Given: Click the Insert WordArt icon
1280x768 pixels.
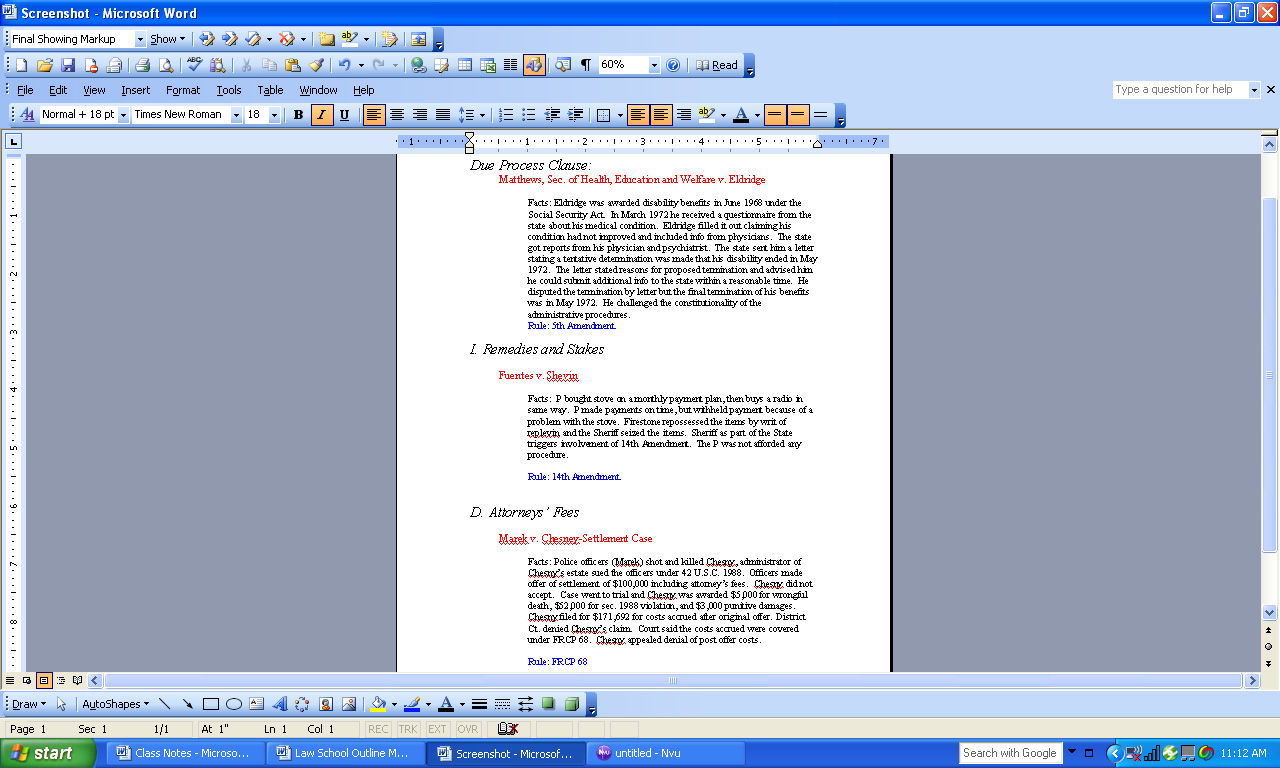Looking at the screenshot, I should [x=279, y=704].
